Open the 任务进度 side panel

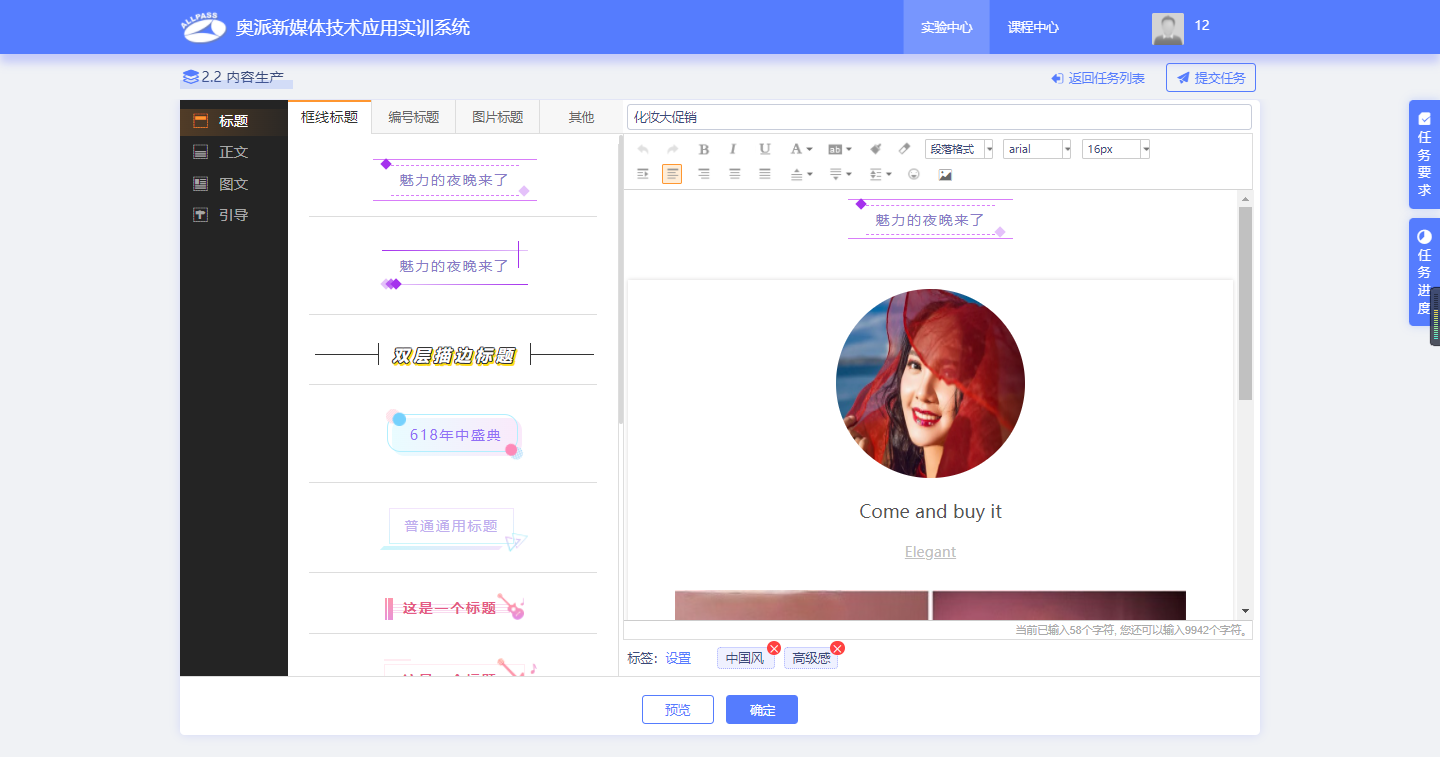pos(1424,272)
